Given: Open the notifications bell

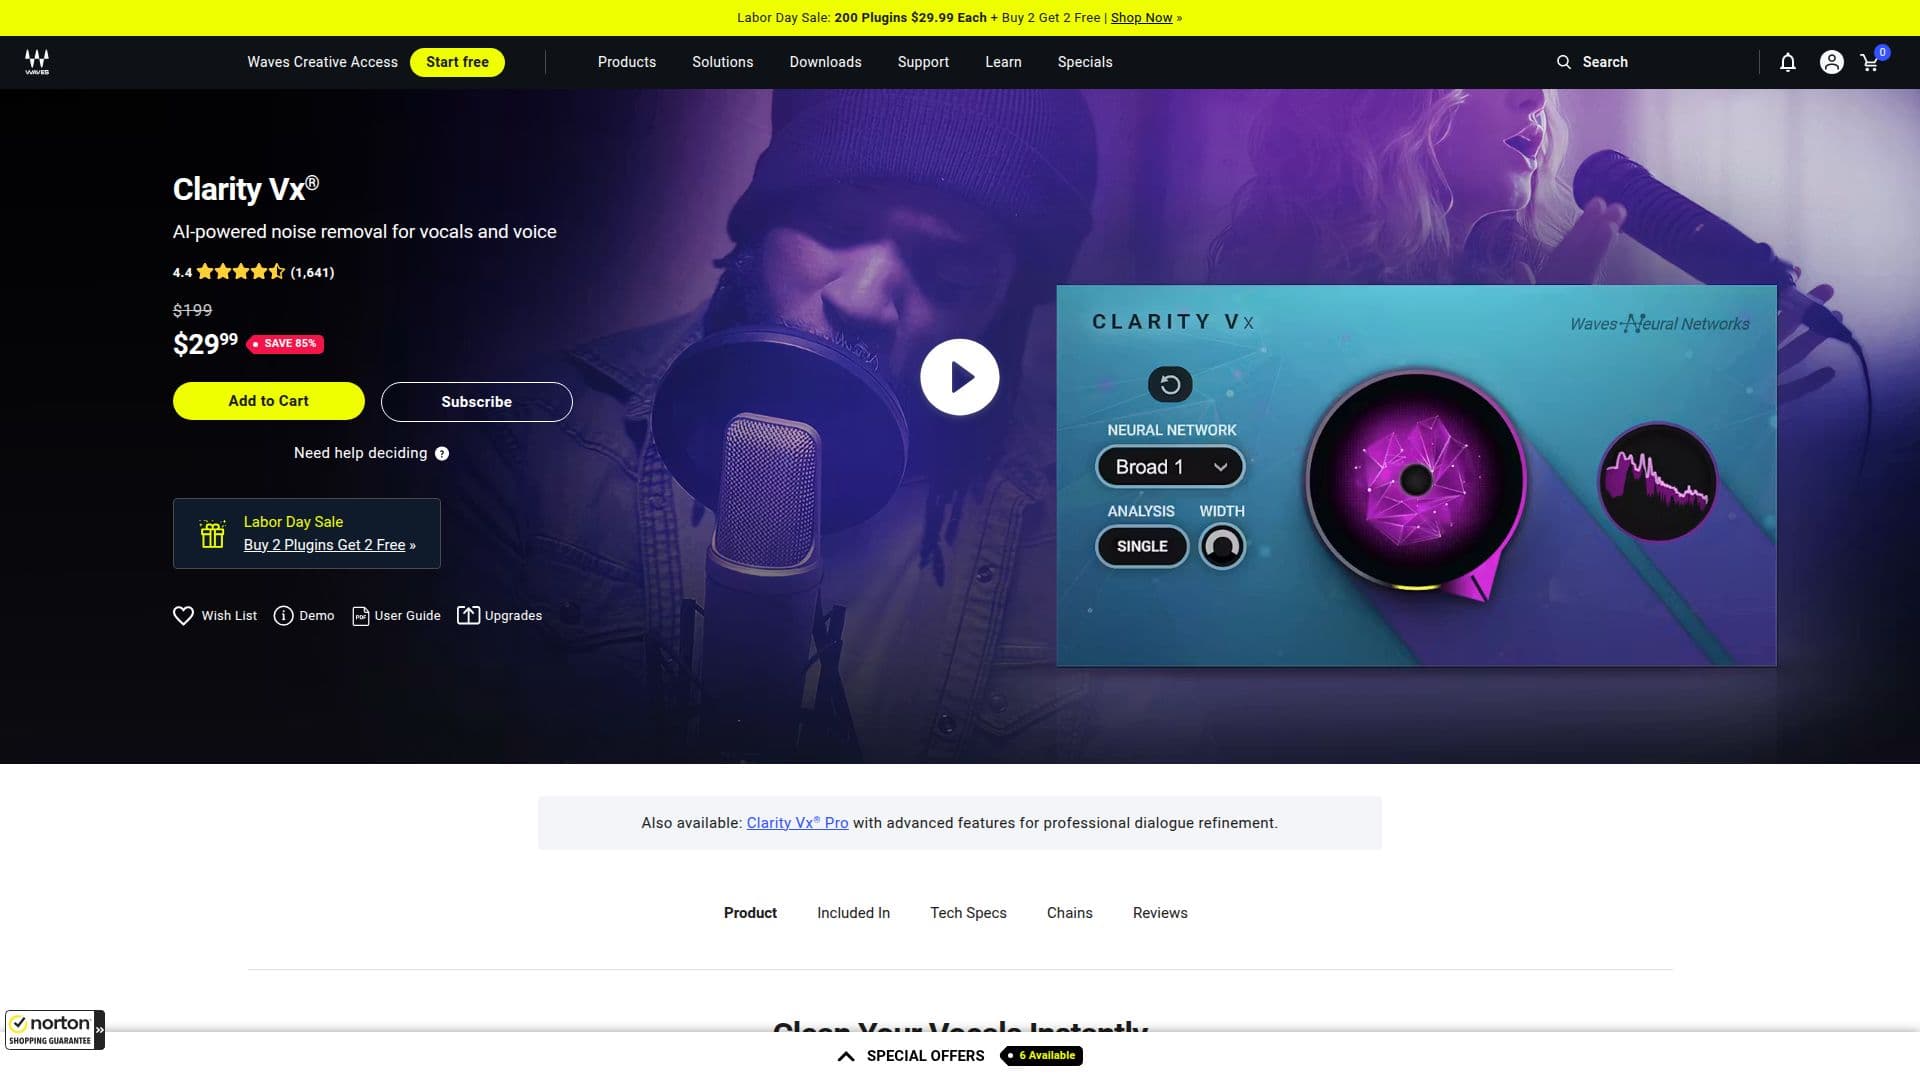Looking at the screenshot, I should tap(1788, 62).
